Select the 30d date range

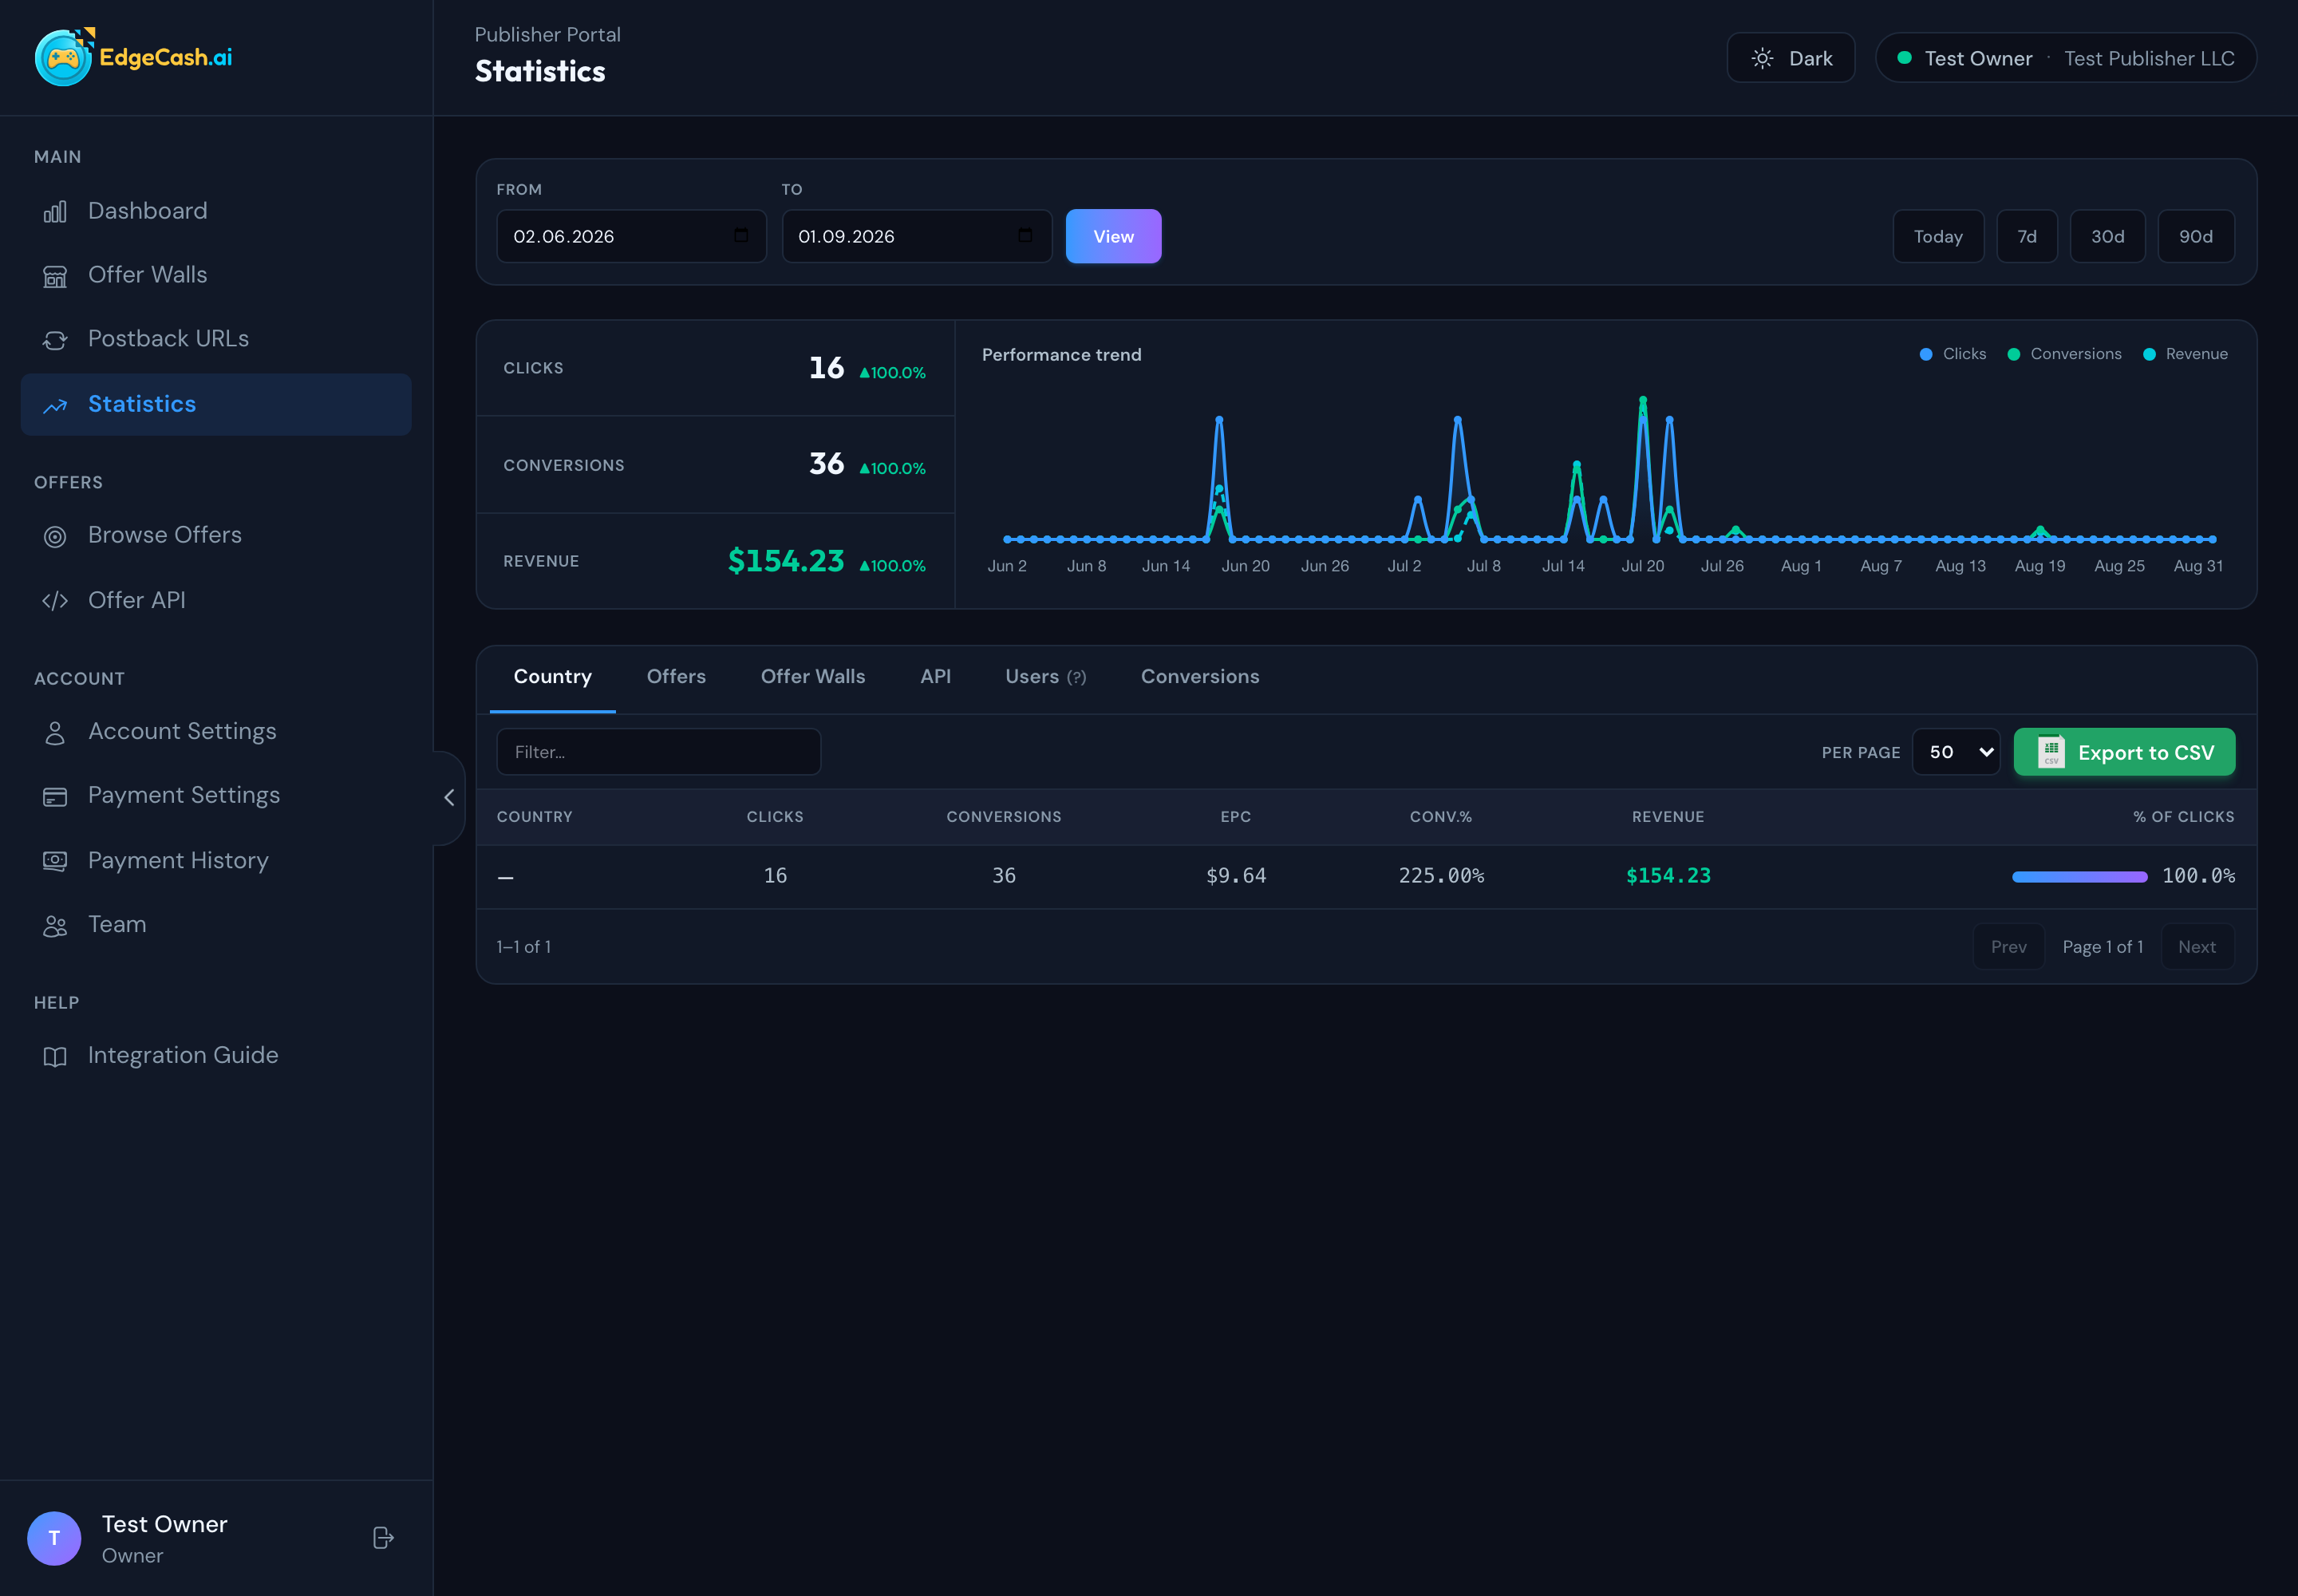coord(2107,236)
